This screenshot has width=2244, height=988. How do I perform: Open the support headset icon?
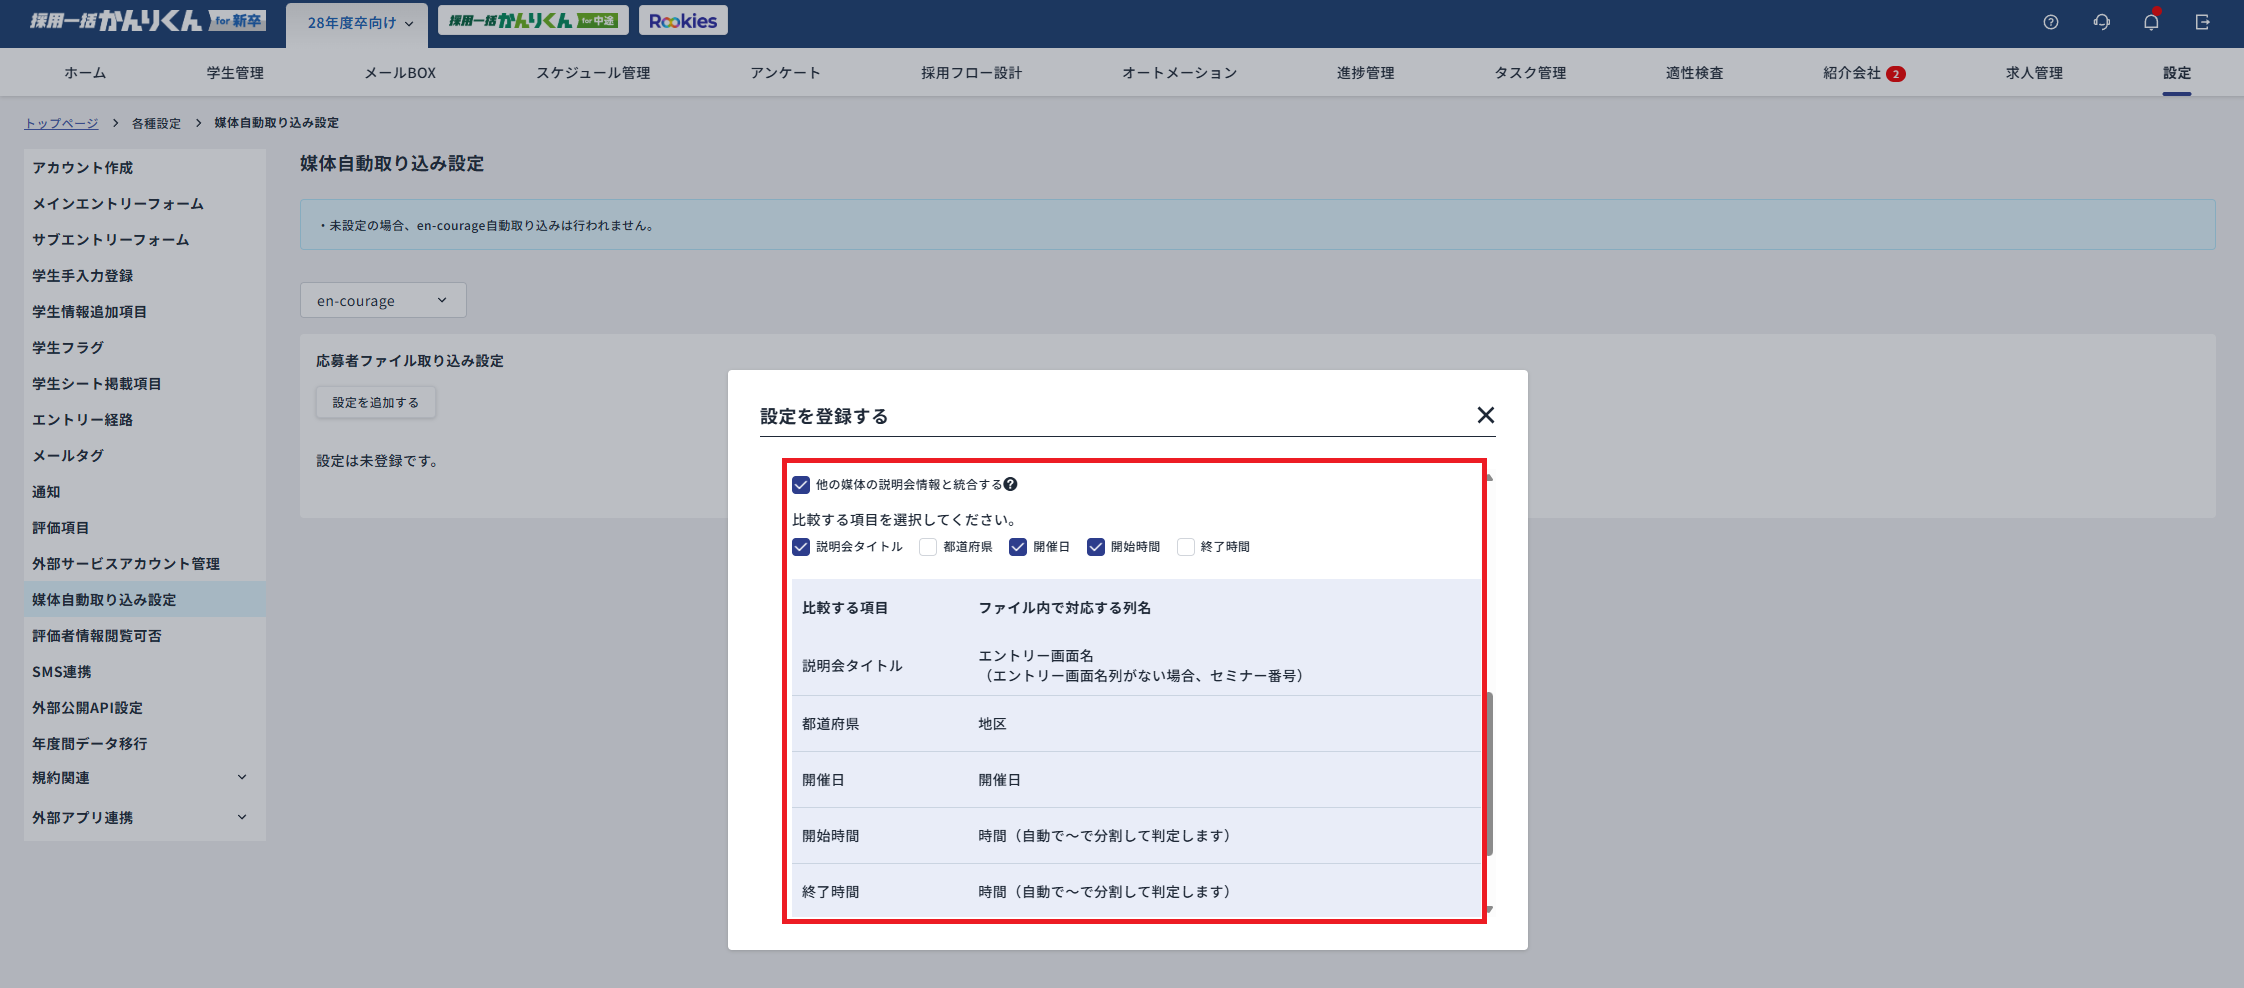2101,22
